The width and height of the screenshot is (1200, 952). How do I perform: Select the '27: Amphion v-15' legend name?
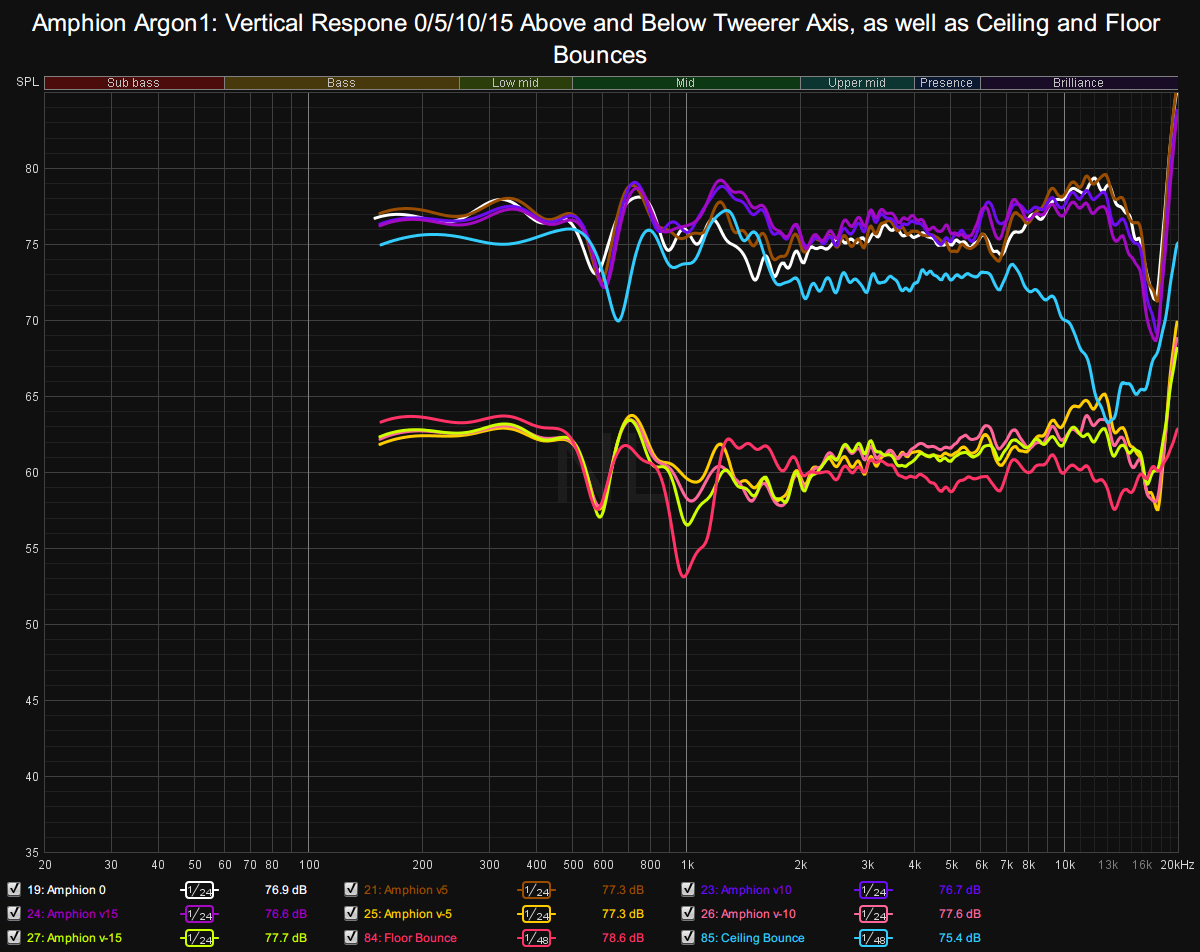(74, 938)
